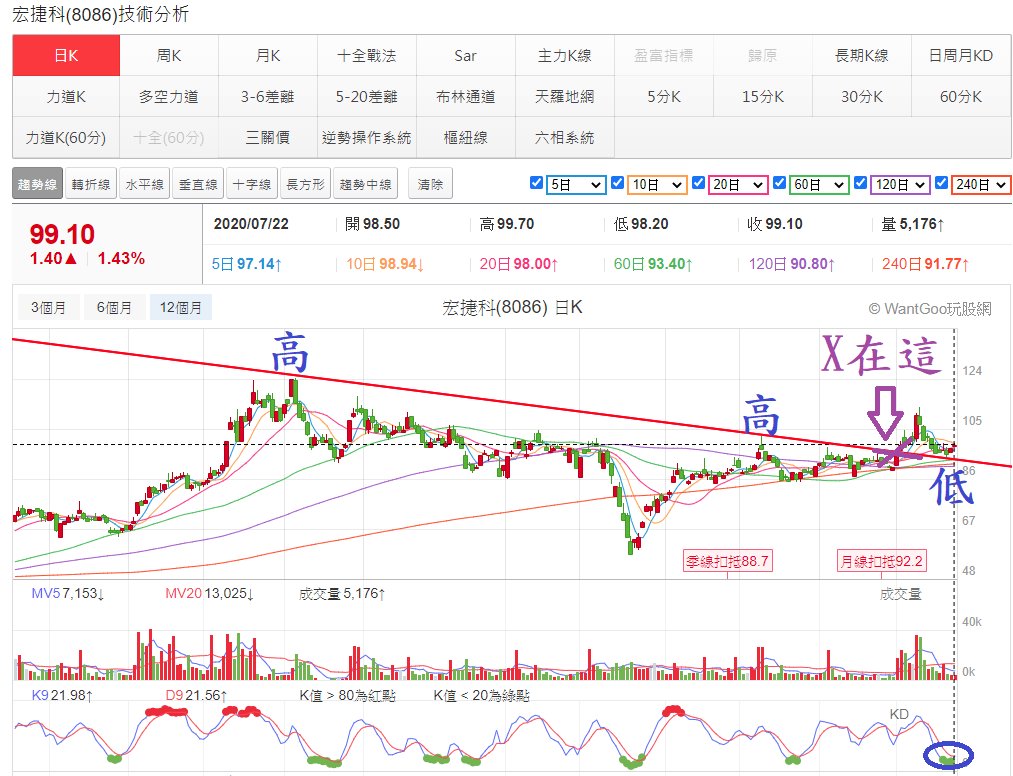
Task: Open the 5日 period dropdown
Action: (576, 185)
